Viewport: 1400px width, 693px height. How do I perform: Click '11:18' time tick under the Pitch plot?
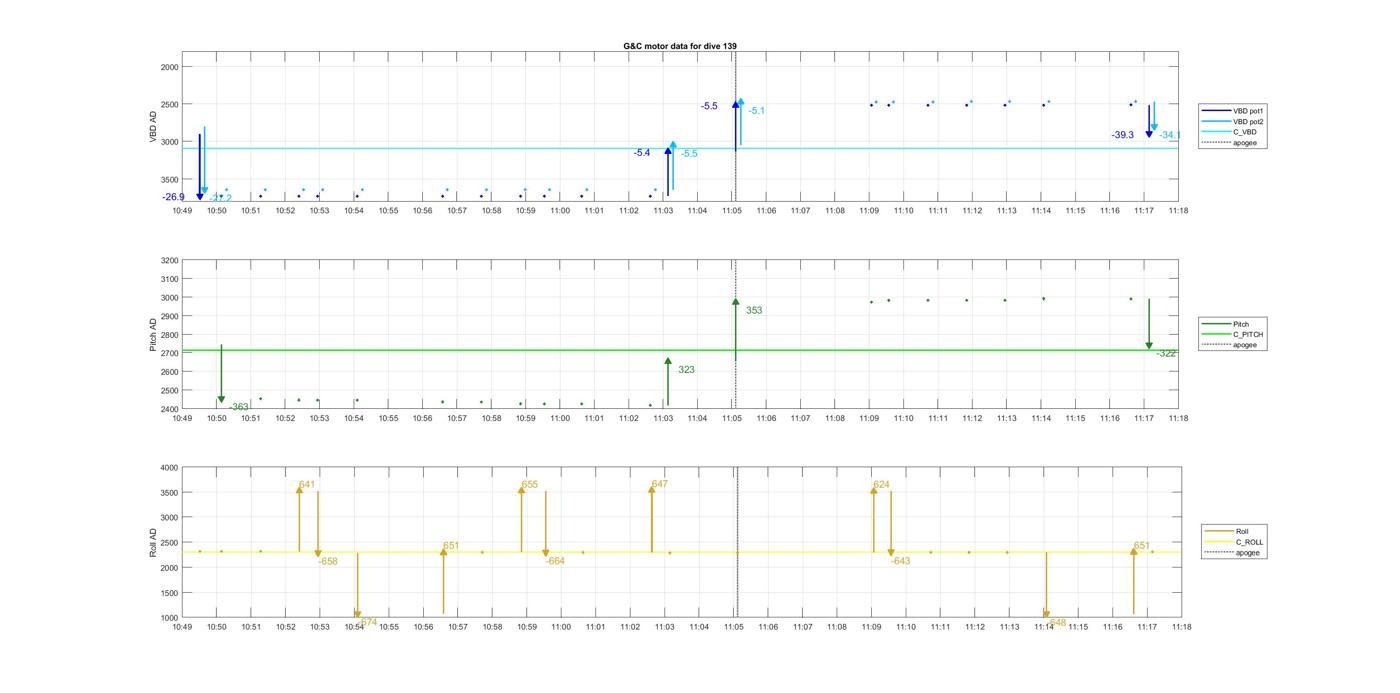[x=1178, y=418]
